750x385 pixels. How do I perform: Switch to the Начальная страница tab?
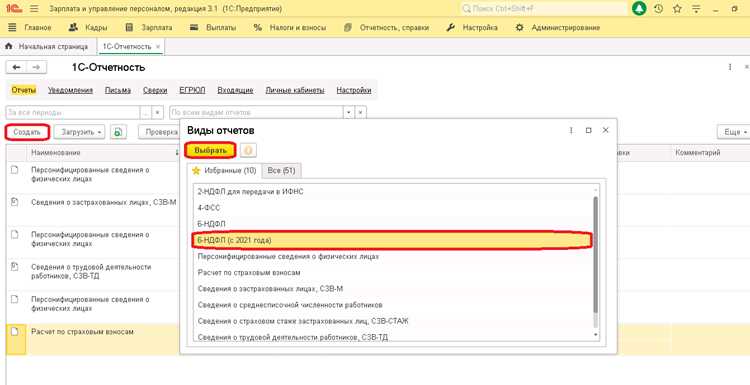pyautogui.click(x=53, y=47)
